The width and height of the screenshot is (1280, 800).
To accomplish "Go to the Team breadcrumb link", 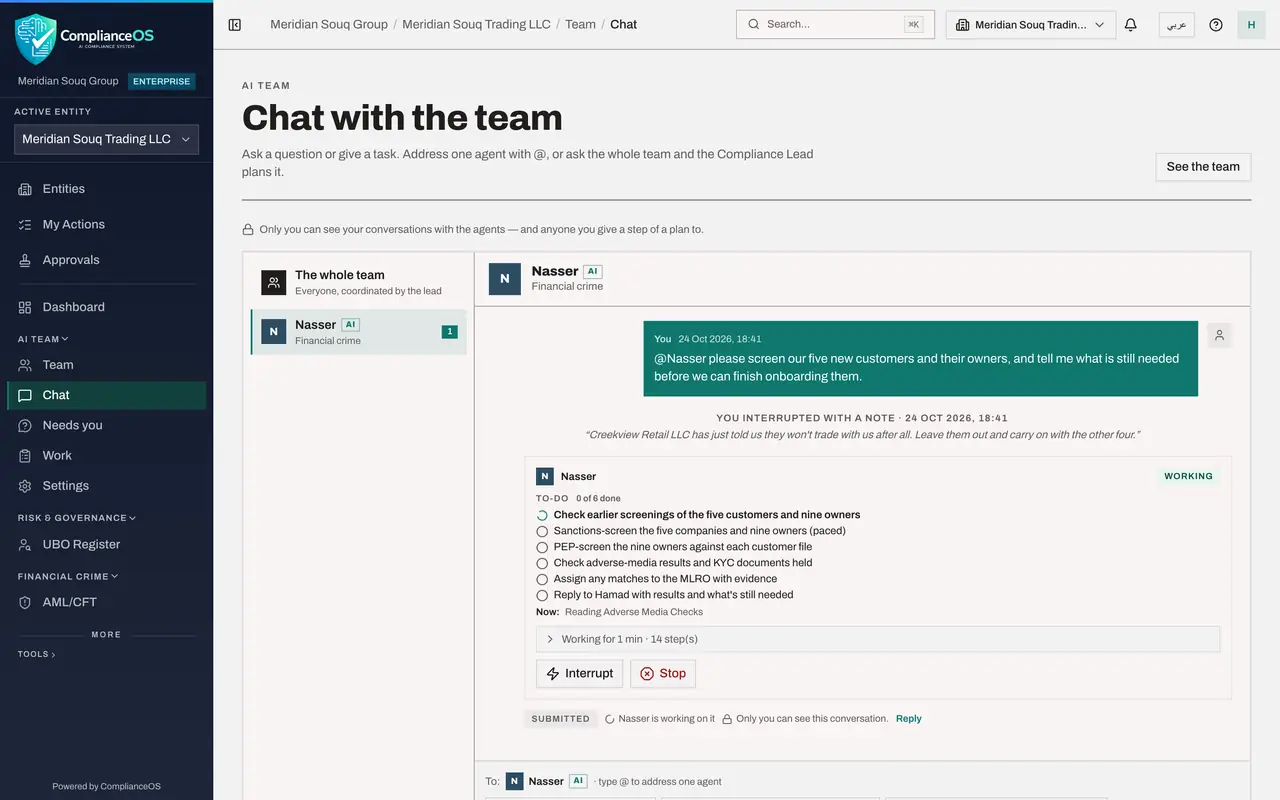I will tap(580, 24).
